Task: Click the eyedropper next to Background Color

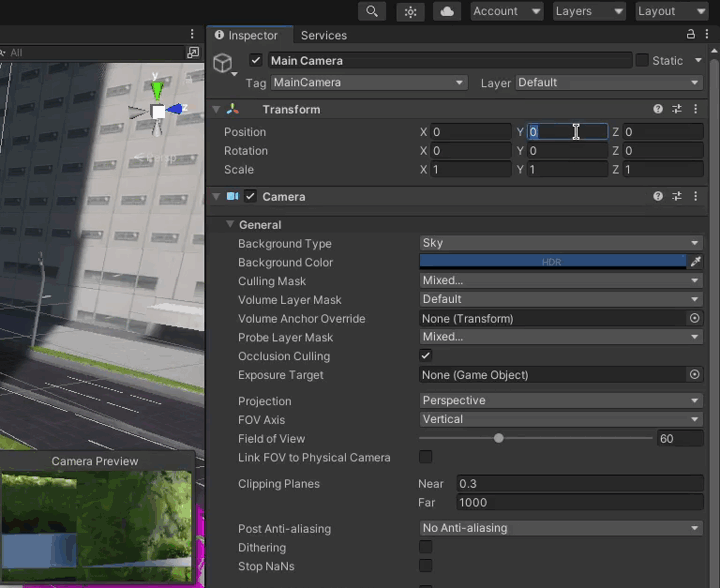Action: click(695, 262)
